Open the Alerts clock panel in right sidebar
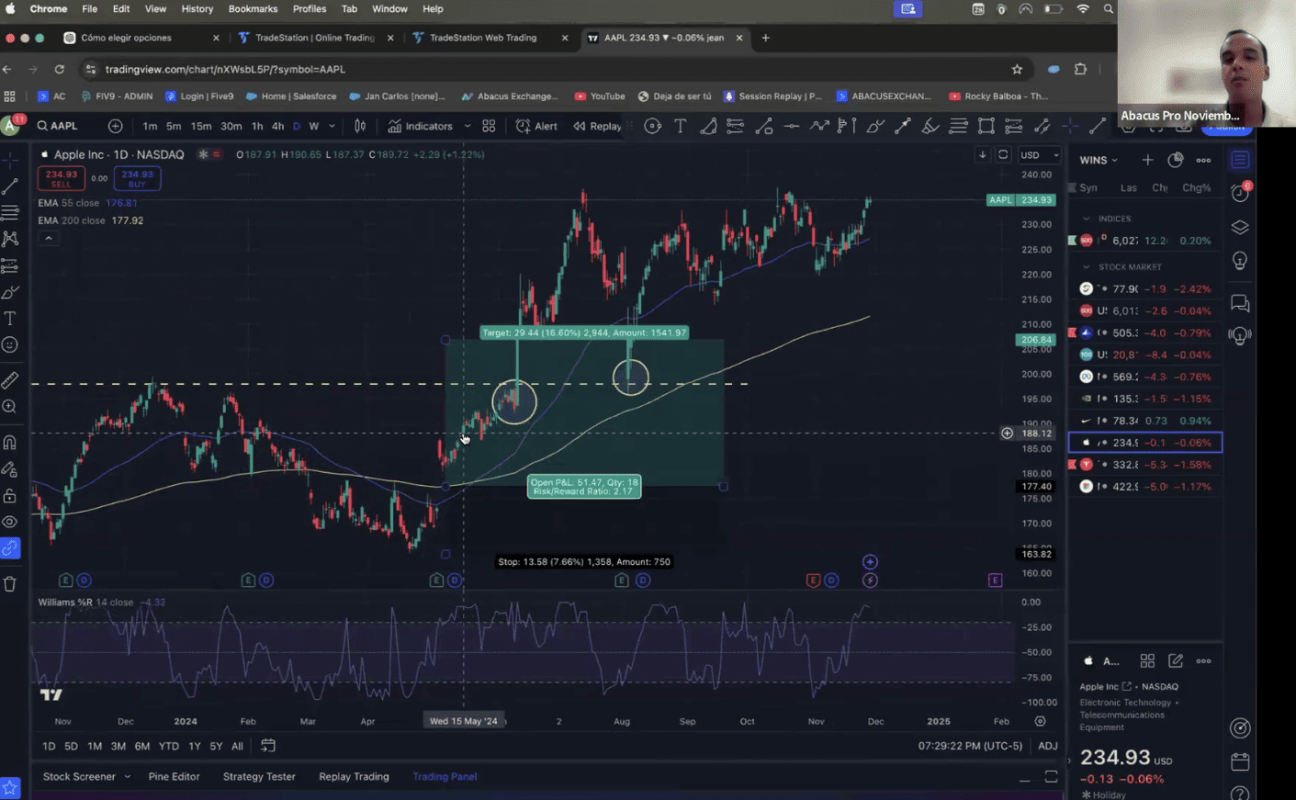This screenshot has height=800, width=1296. pyautogui.click(x=1240, y=193)
